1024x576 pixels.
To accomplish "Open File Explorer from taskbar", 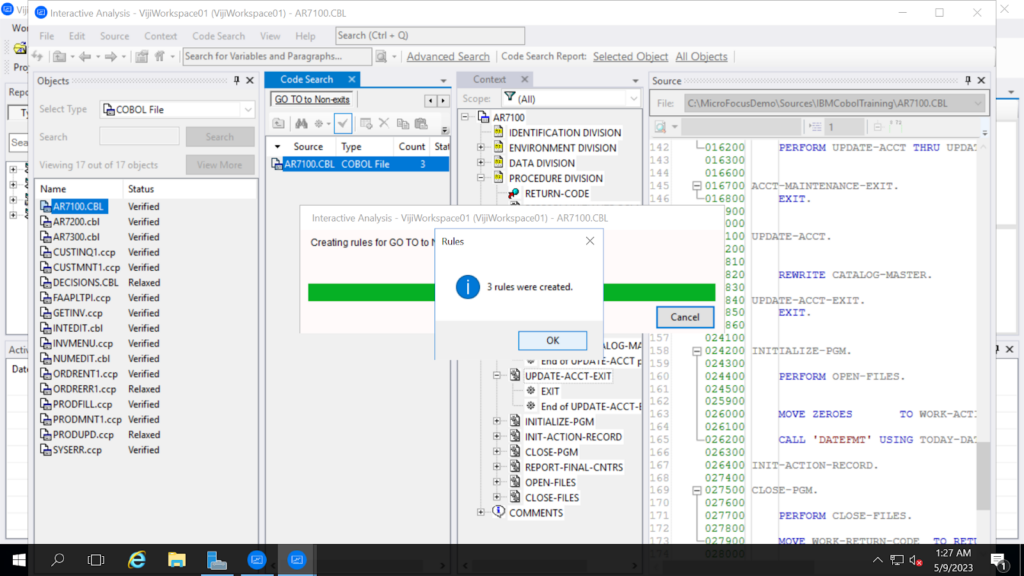I will pos(177,560).
